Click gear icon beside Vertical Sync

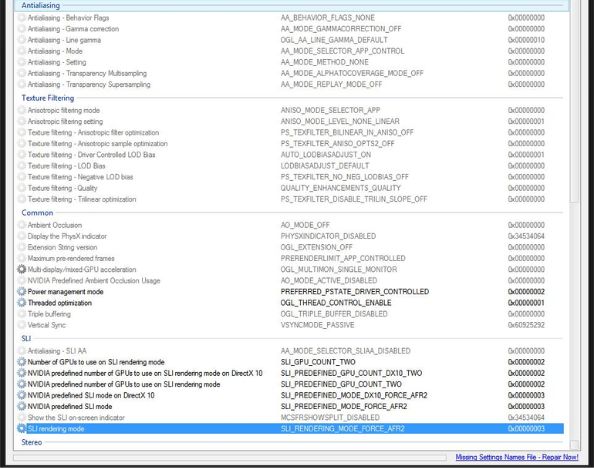point(22,325)
